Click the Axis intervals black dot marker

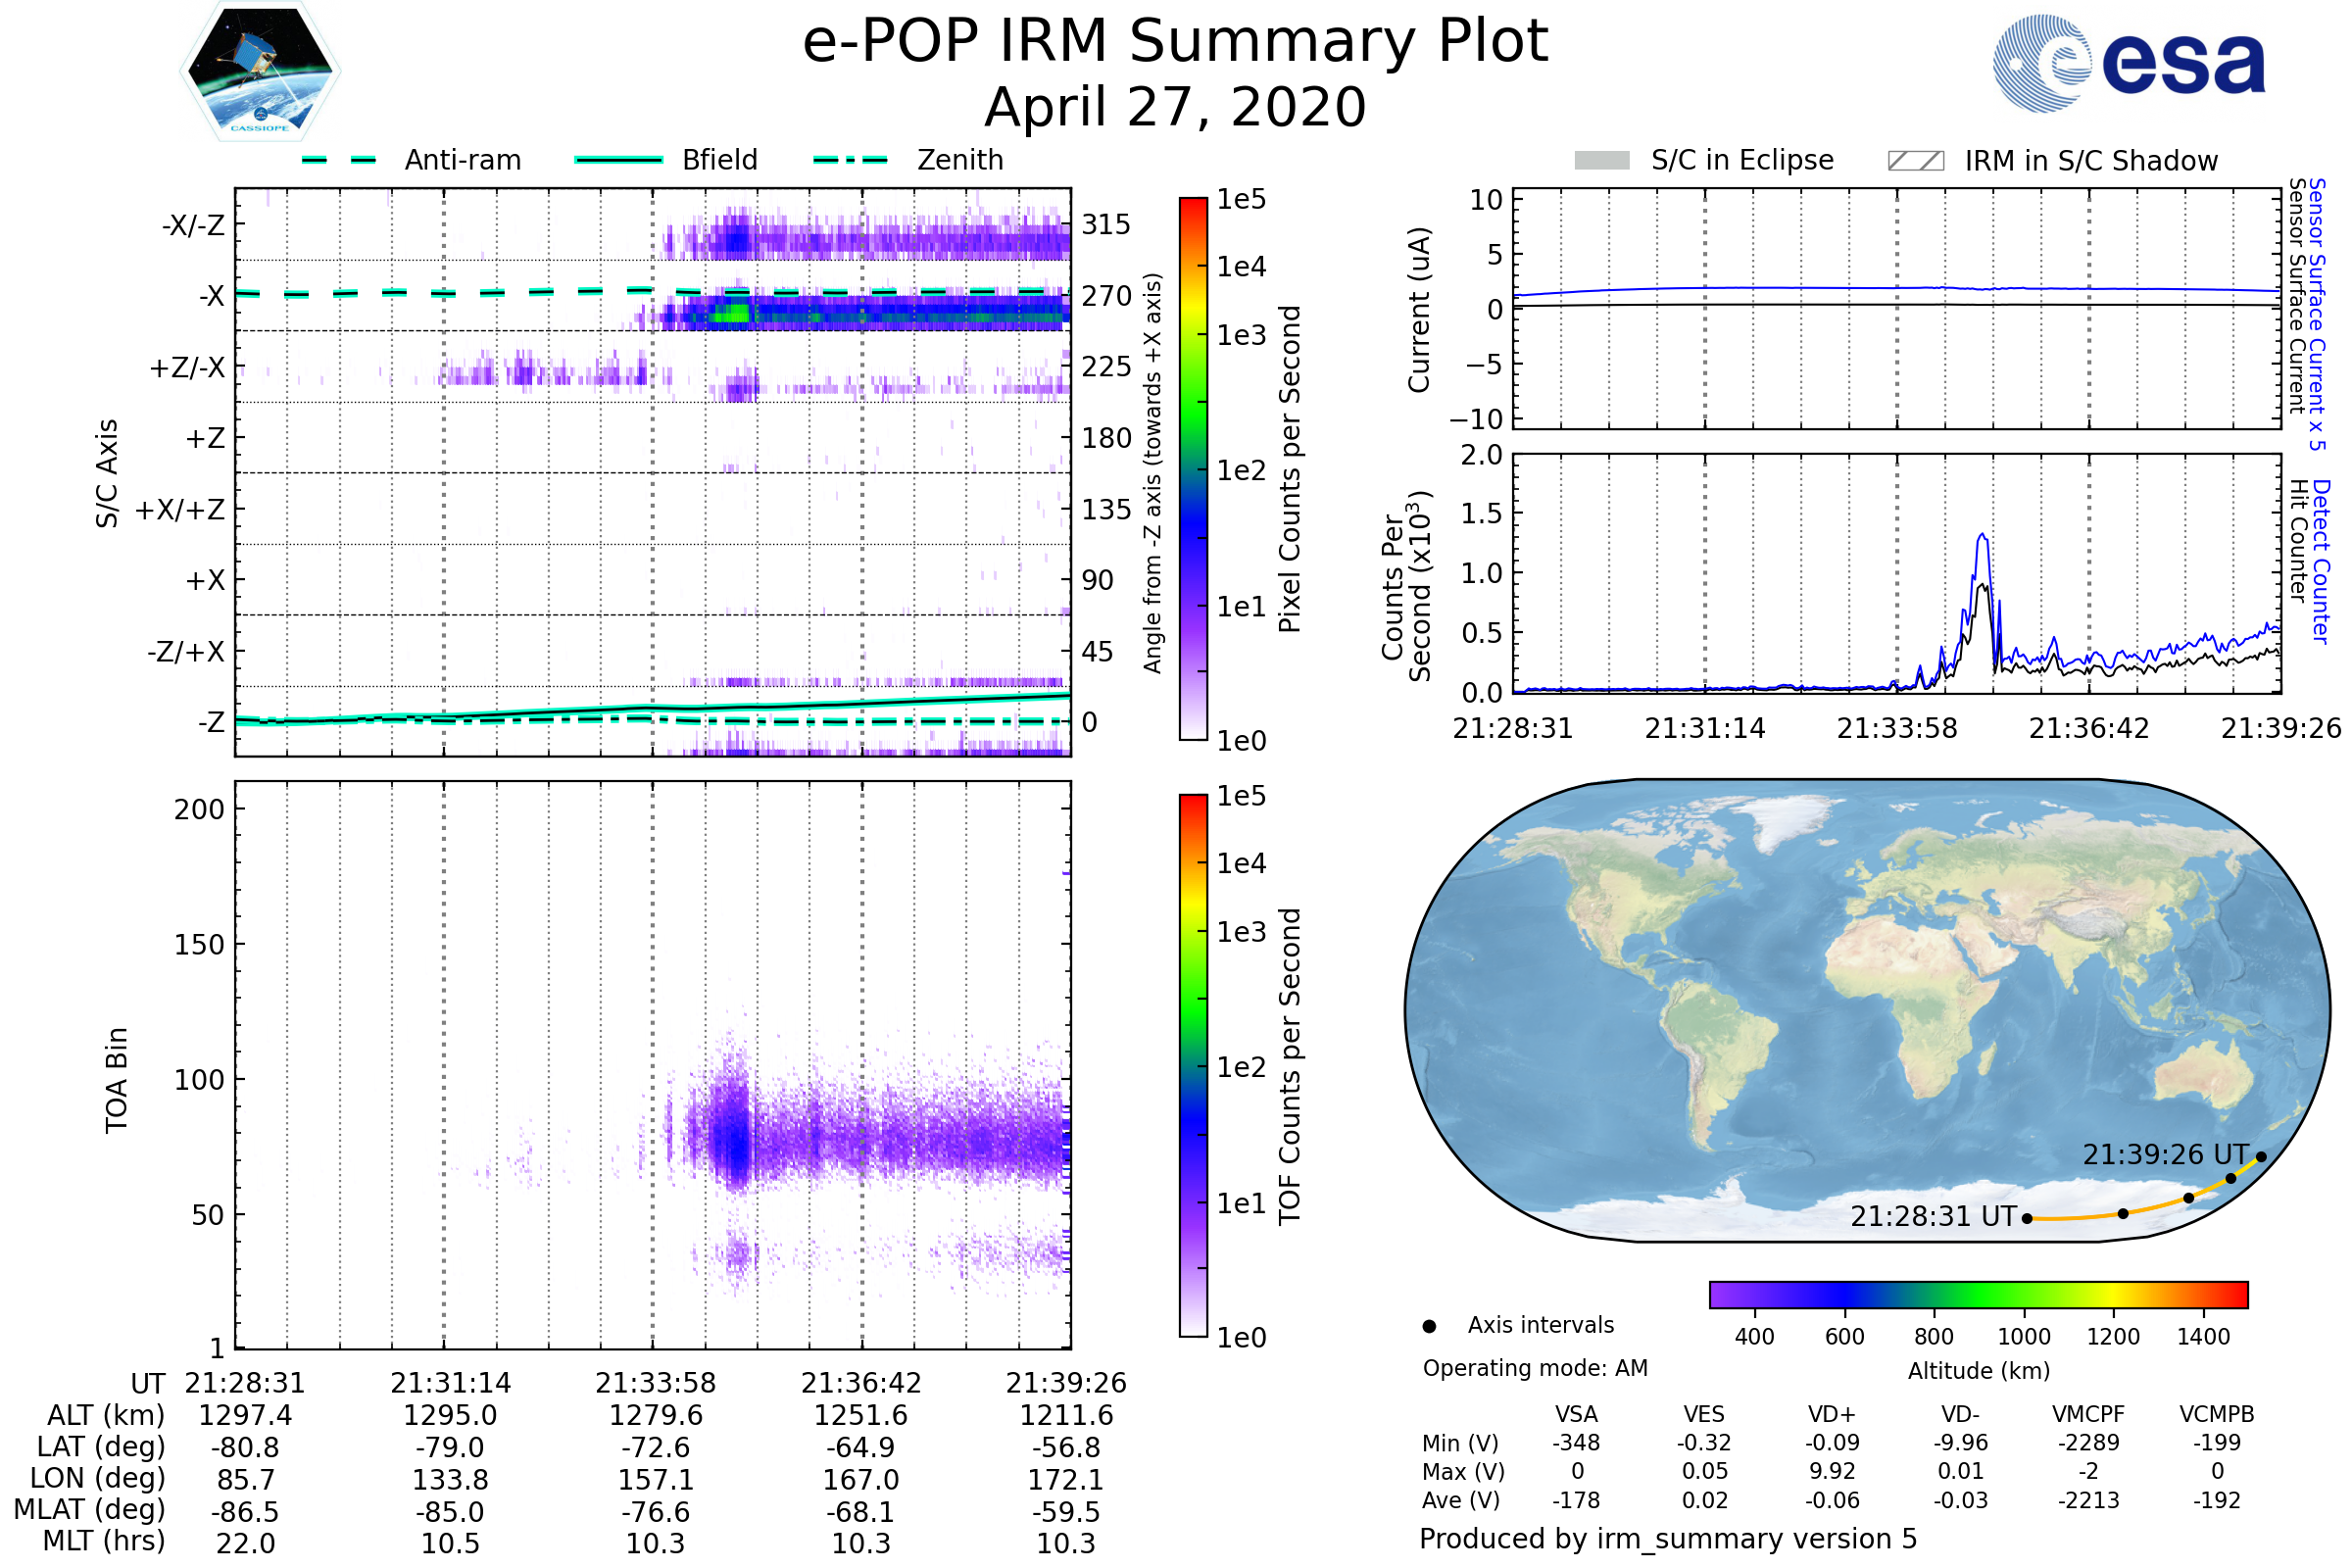tap(1430, 1327)
